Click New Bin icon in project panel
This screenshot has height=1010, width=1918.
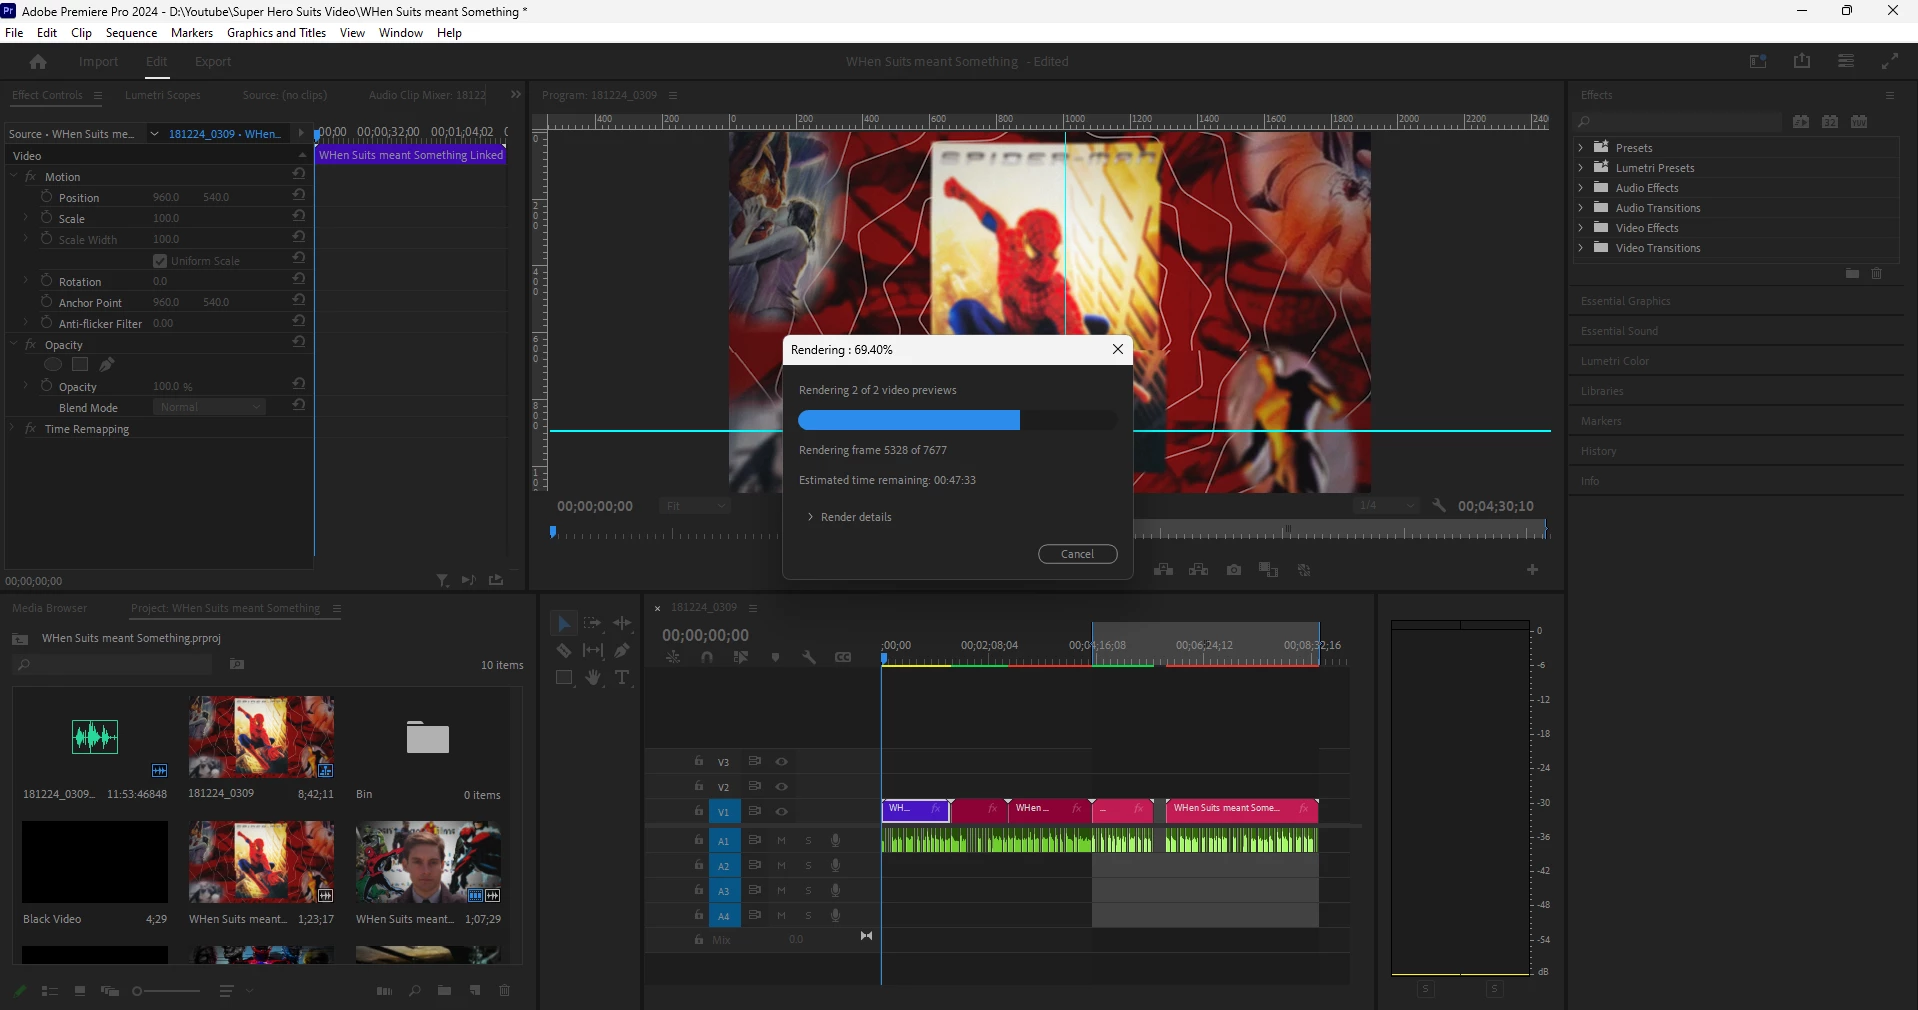(444, 991)
